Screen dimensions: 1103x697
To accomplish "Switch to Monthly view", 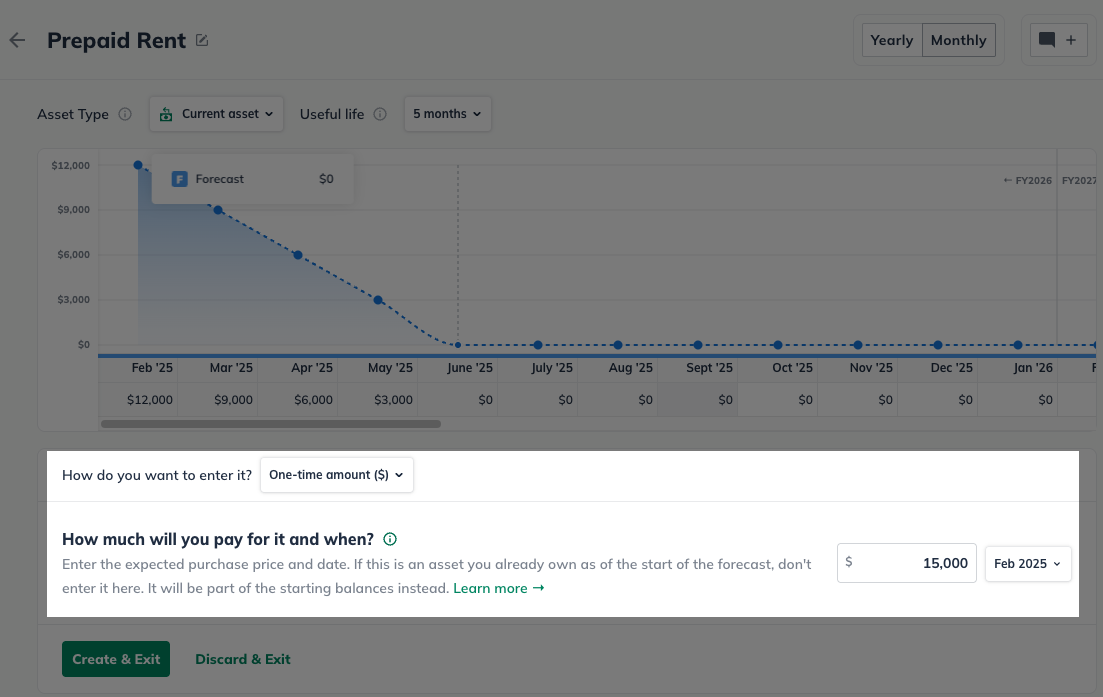I will 958,41.
